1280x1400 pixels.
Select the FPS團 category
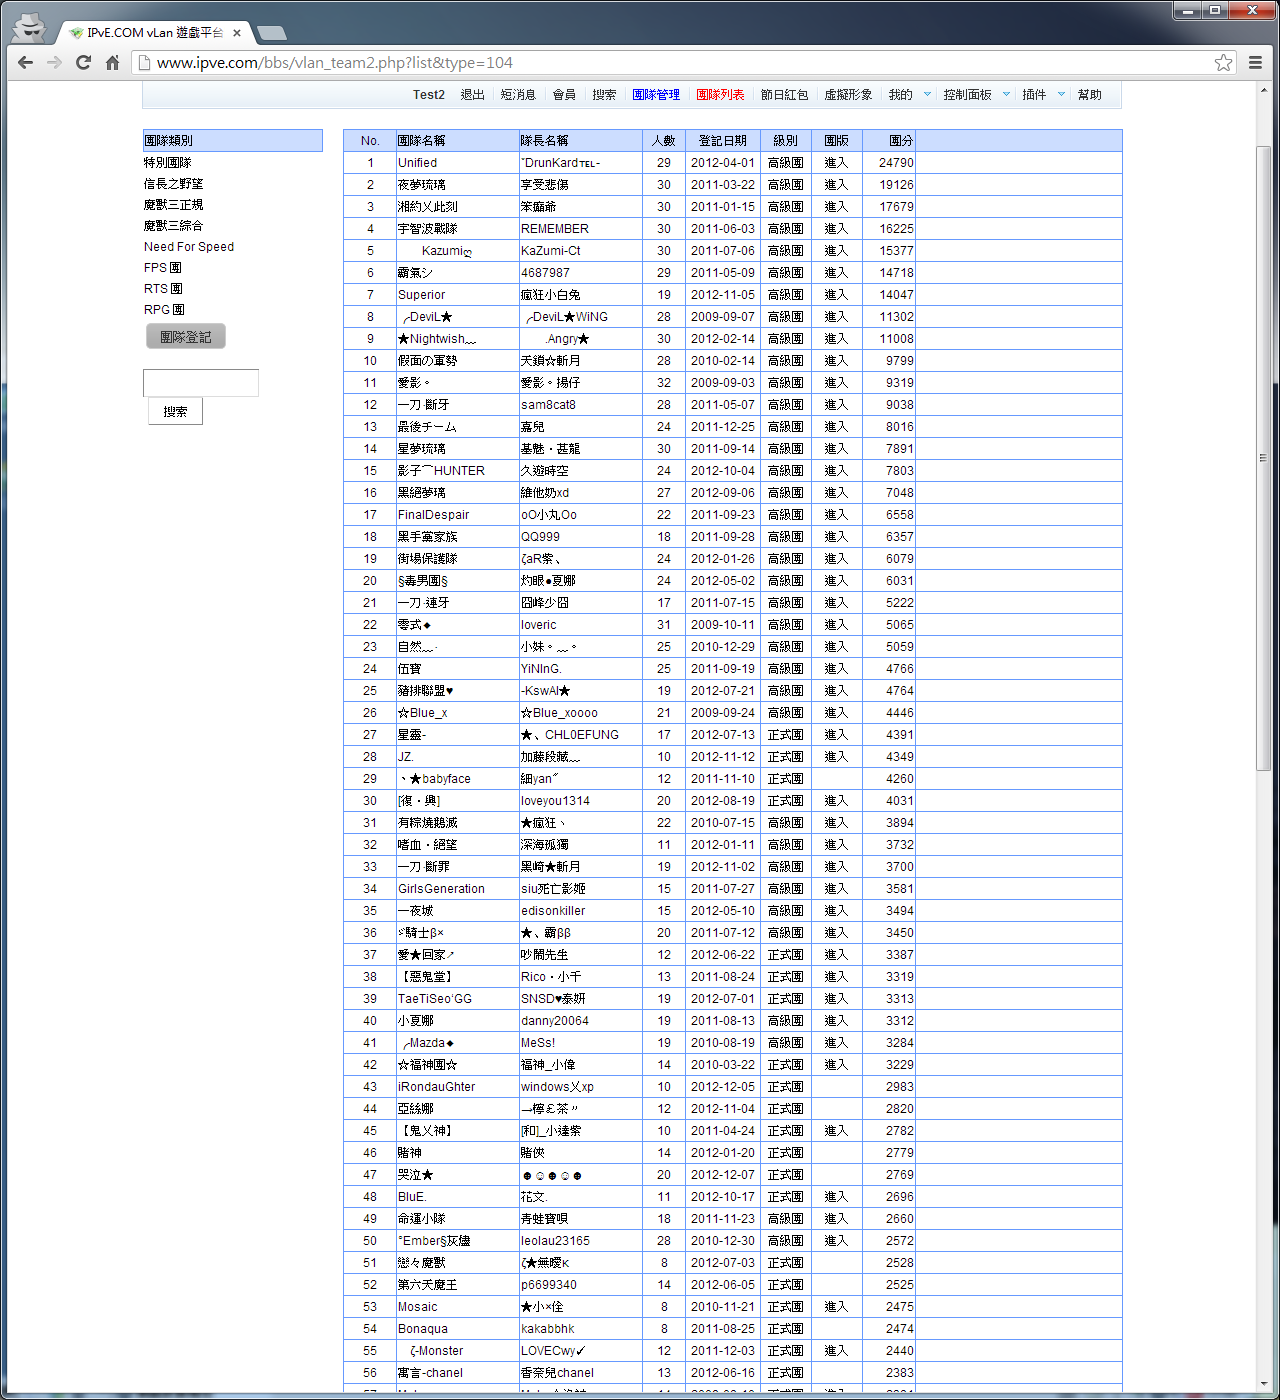pos(163,268)
